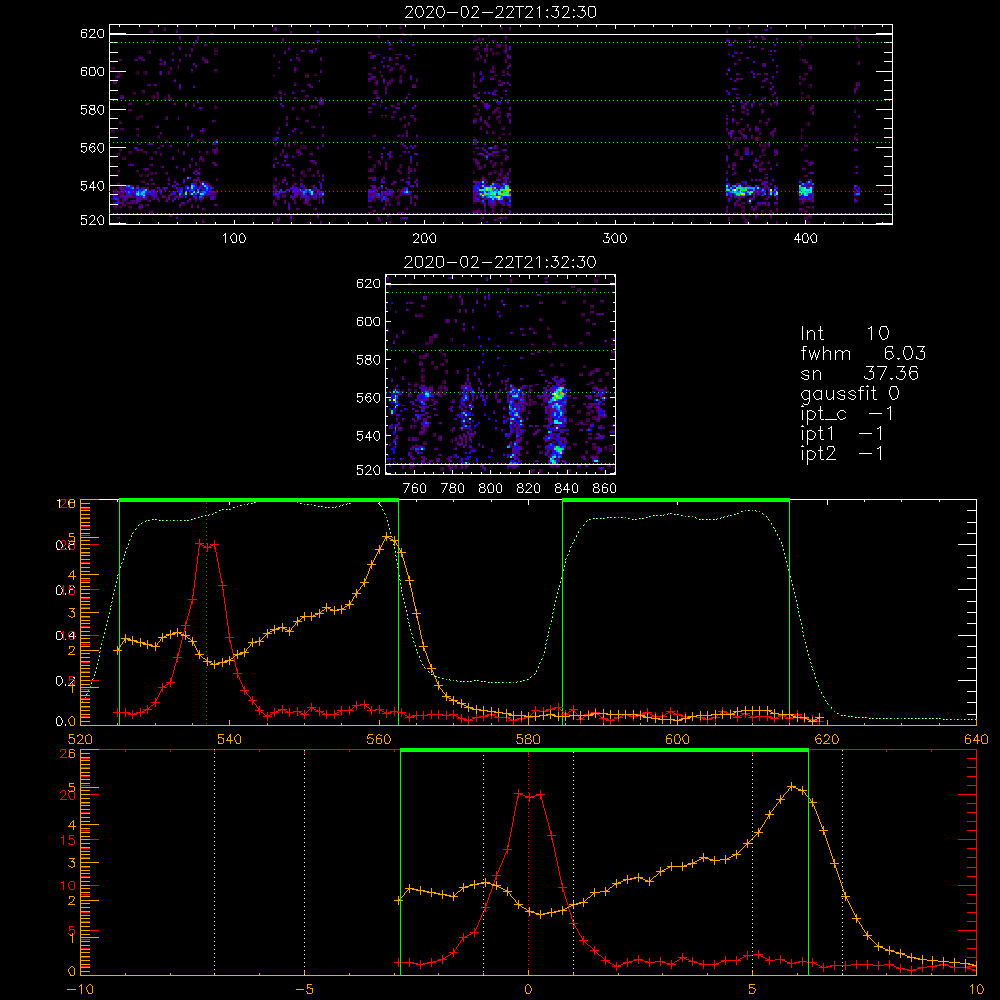Click the green bar atop the bottom plot

tap(604, 751)
